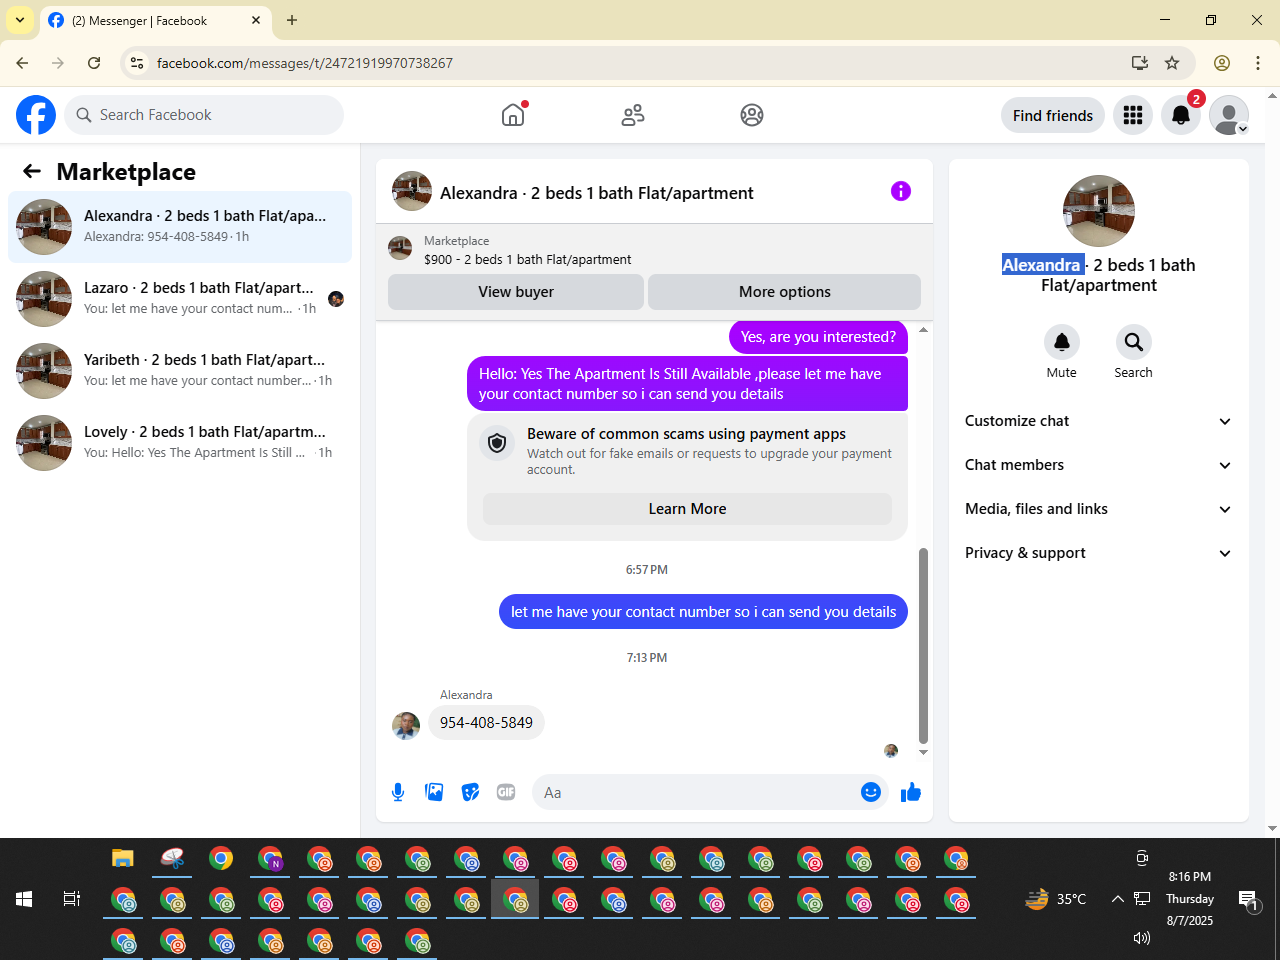
Task: Click the chat message scrollbar
Action: pos(923,646)
